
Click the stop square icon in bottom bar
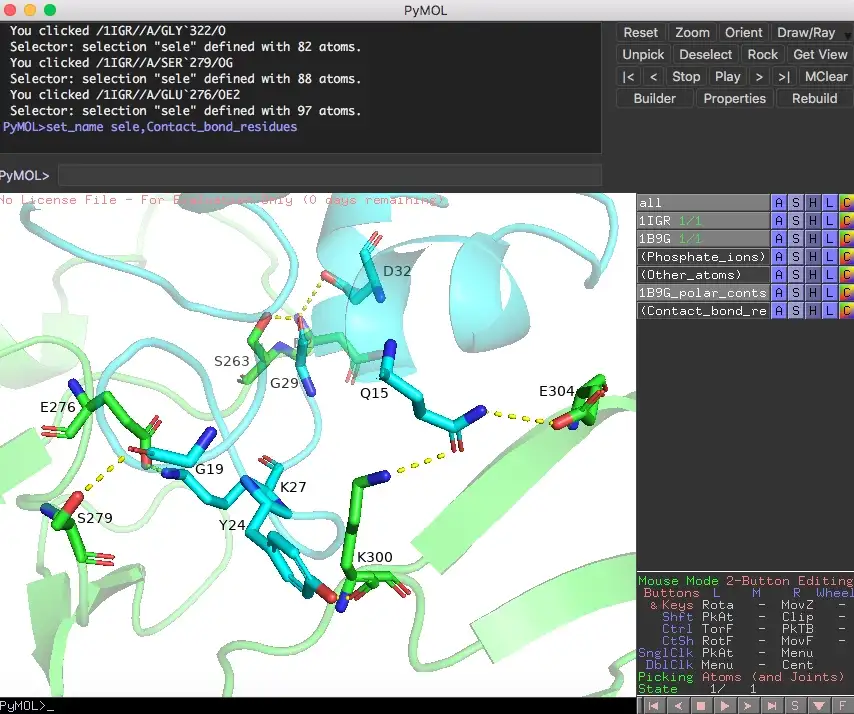click(x=701, y=706)
